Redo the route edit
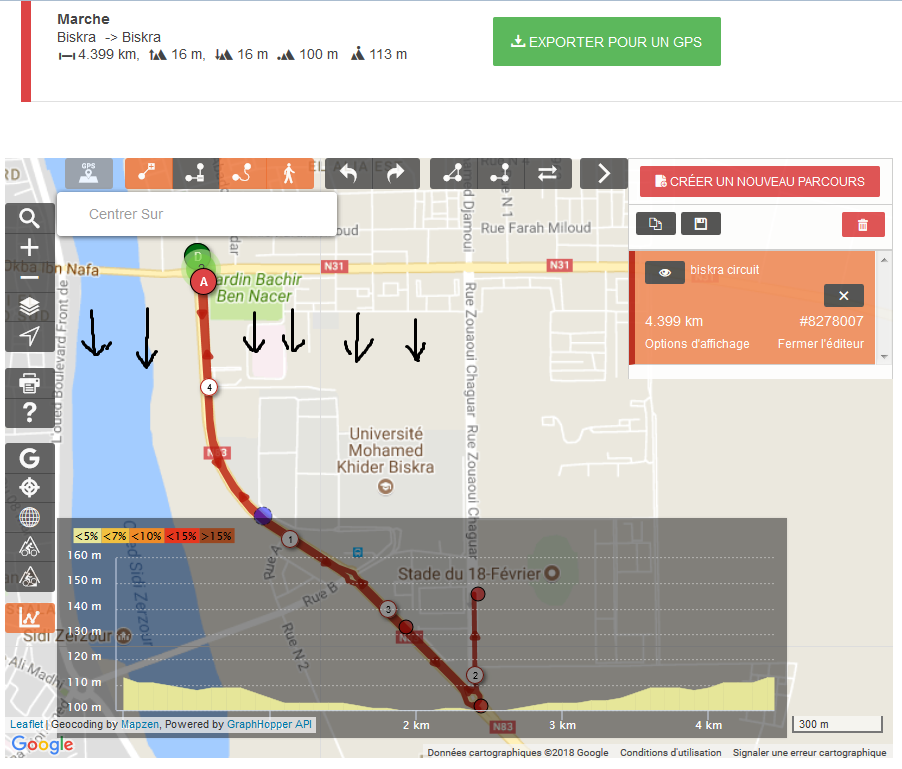The width and height of the screenshot is (902, 769). (396, 173)
